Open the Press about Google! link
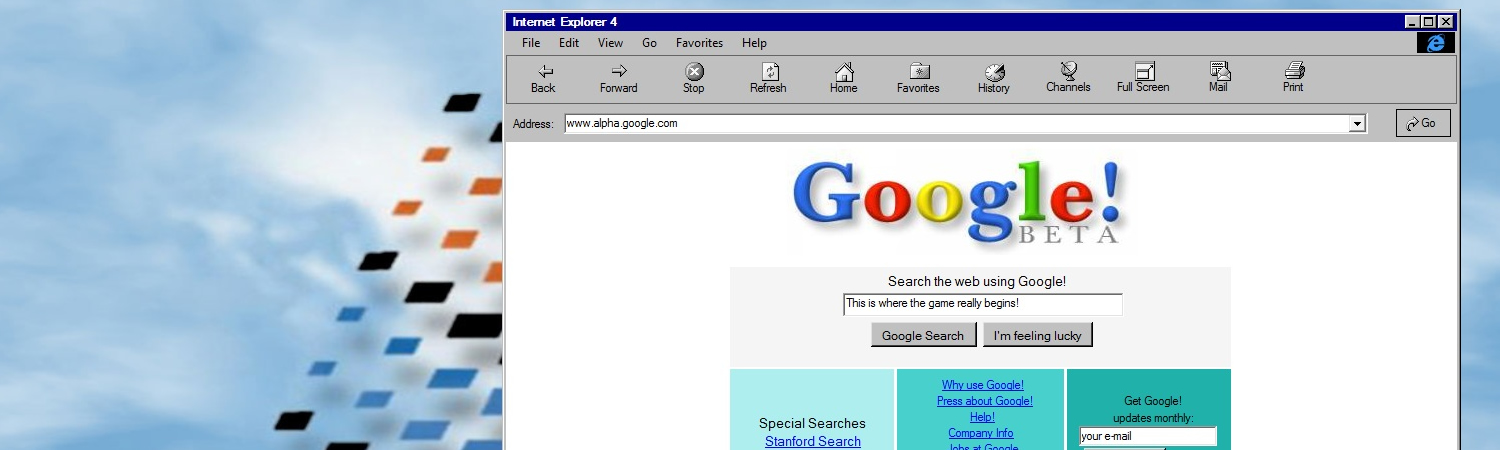Screen dimensions: 1500x450 coord(985,401)
